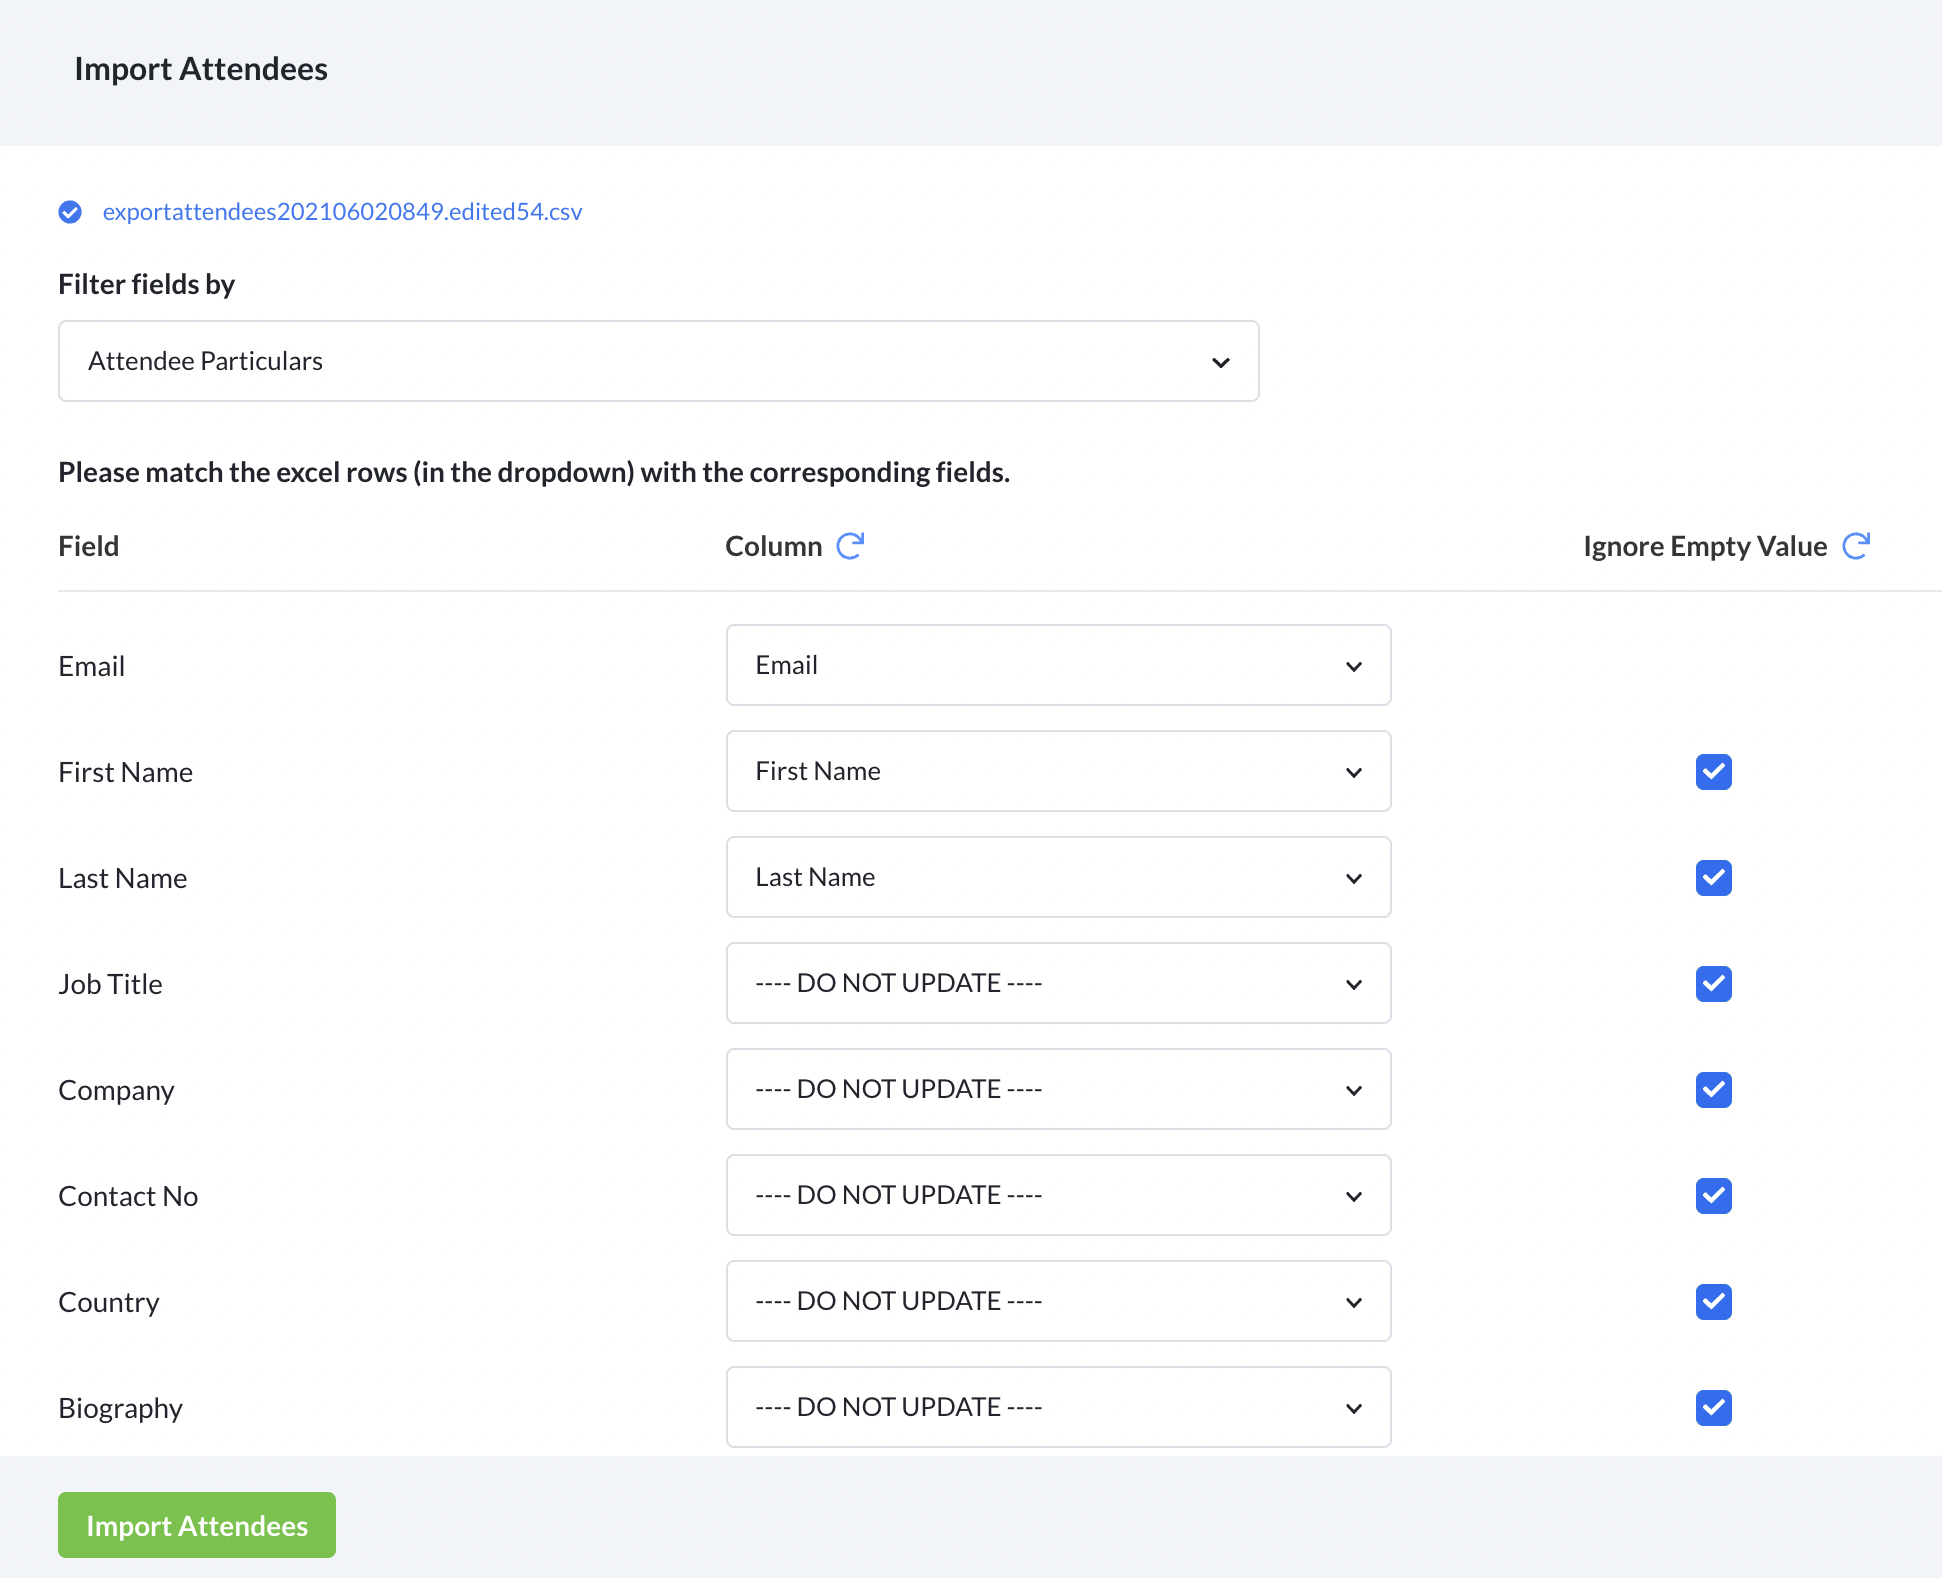Toggle Ignore Empty Value for Country
The image size is (1942, 1578).
[x=1713, y=1302]
